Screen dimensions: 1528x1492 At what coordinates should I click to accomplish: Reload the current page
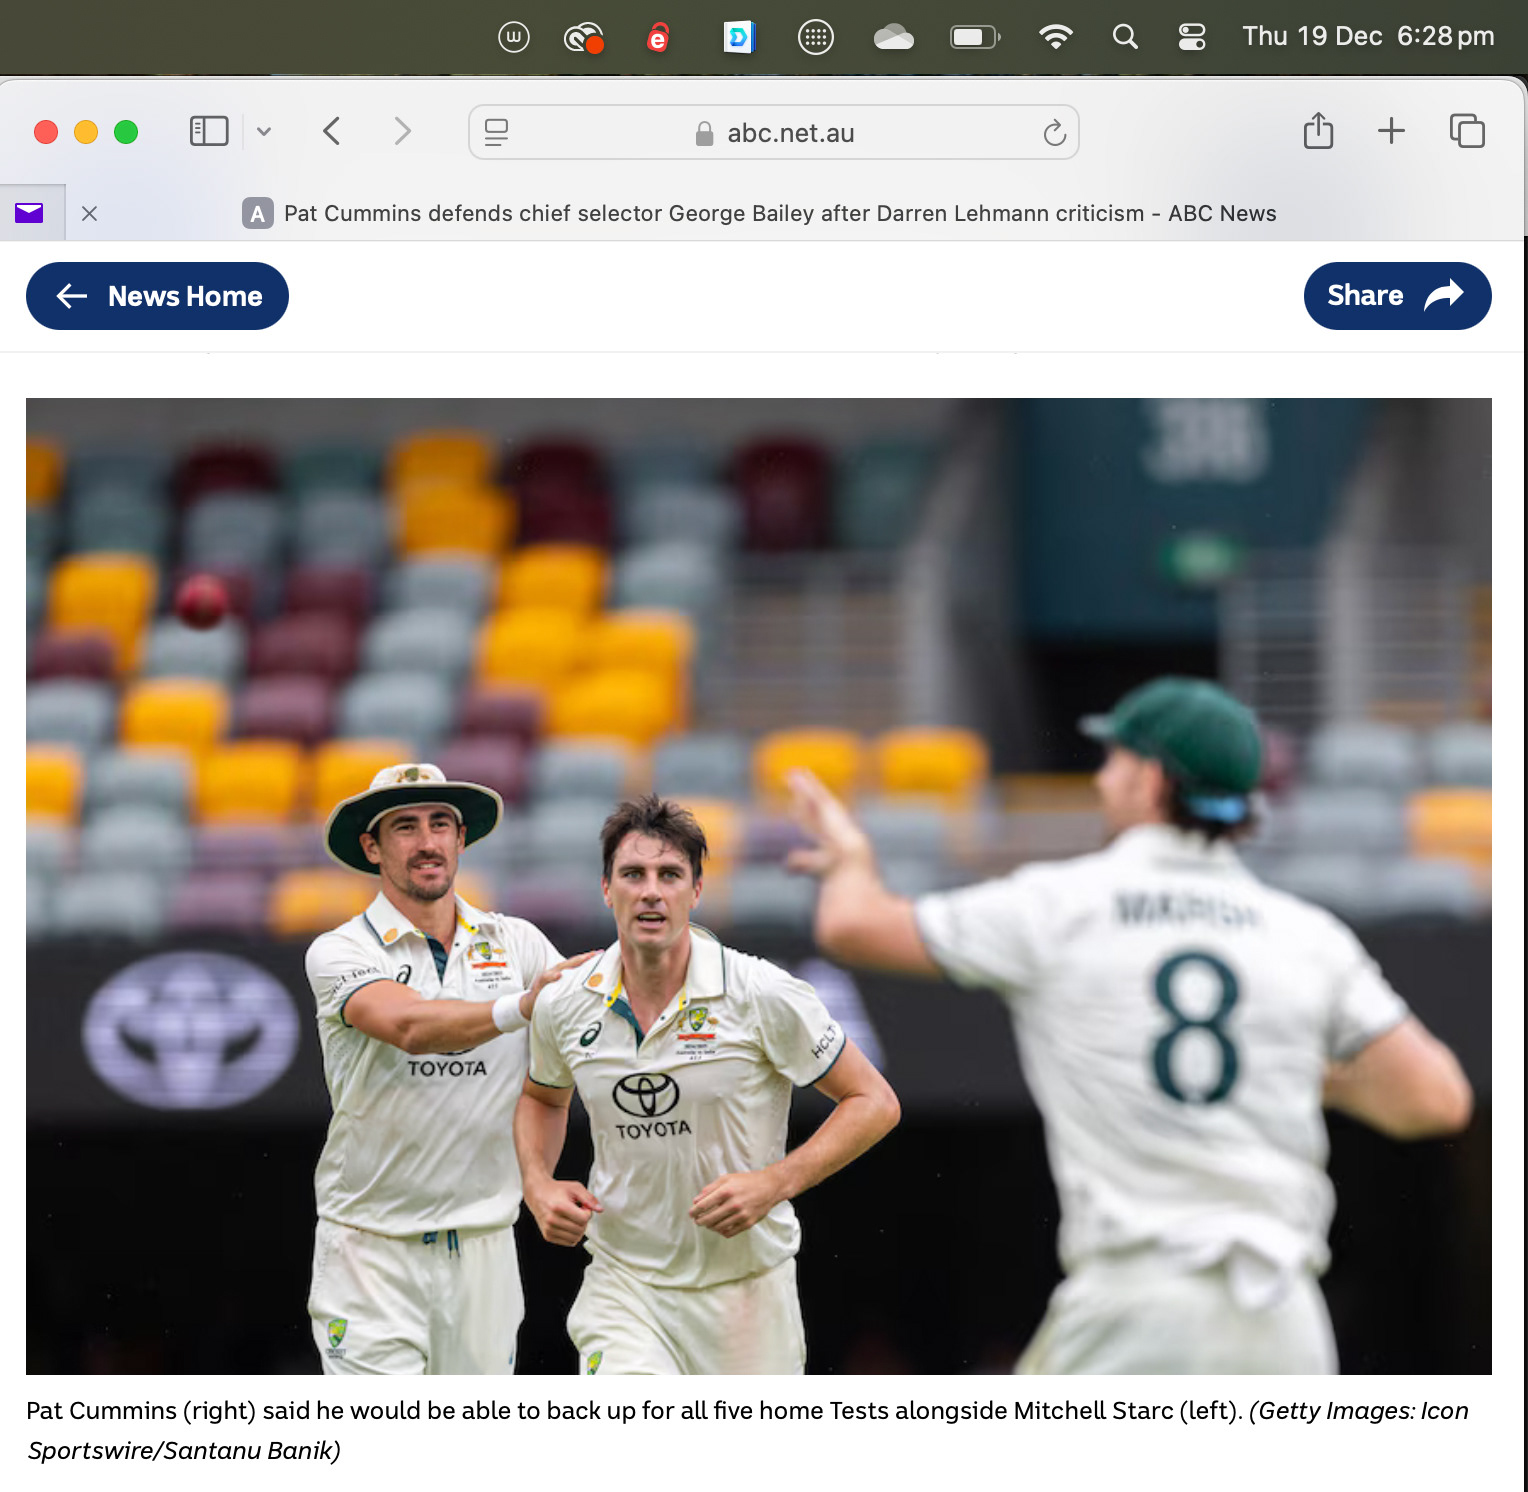pyautogui.click(x=1054, y=132)
